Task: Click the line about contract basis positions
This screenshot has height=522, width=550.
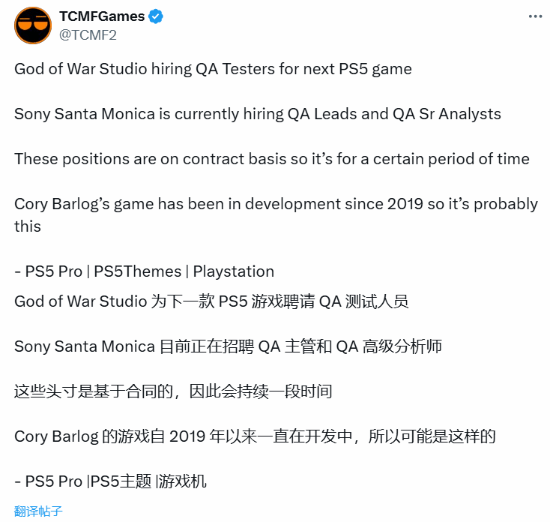Action: 272,159
